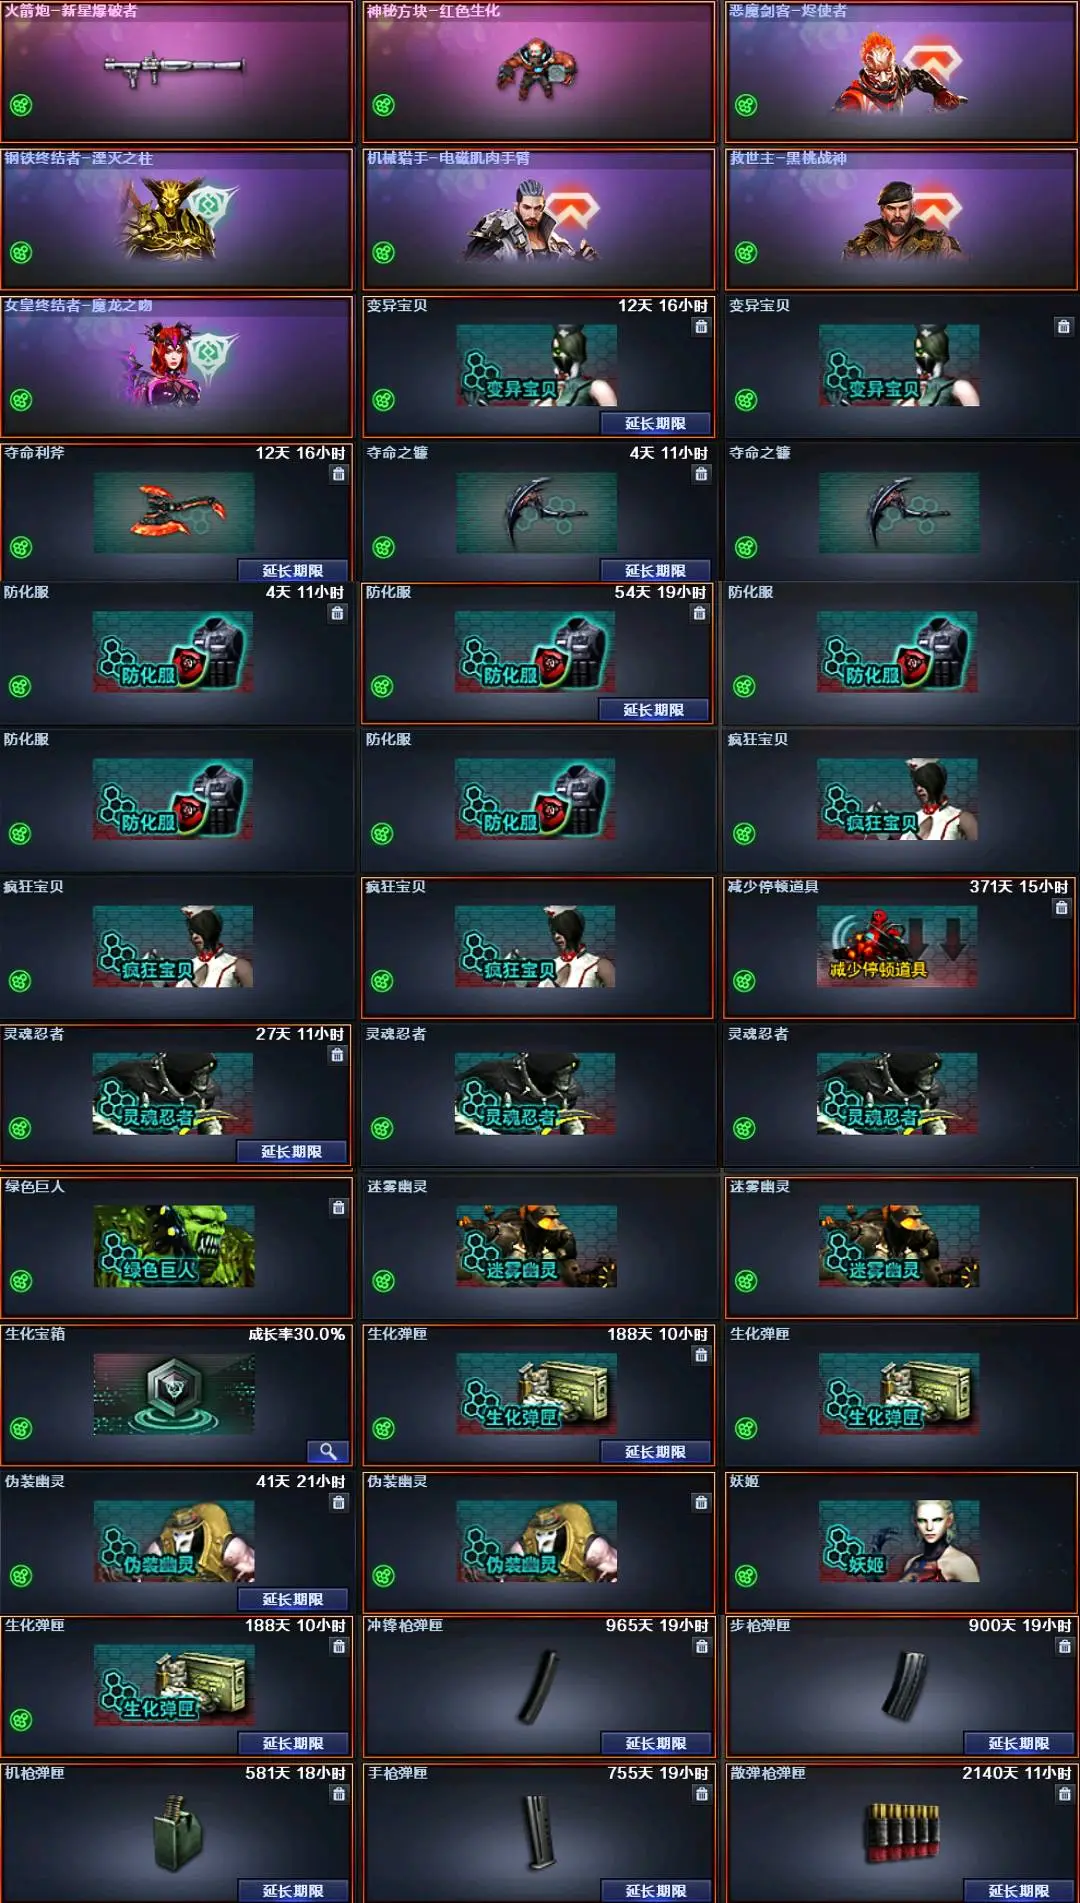
Task: Open magnifier button on 生化宝箱 card
Action: [328, 1451]
